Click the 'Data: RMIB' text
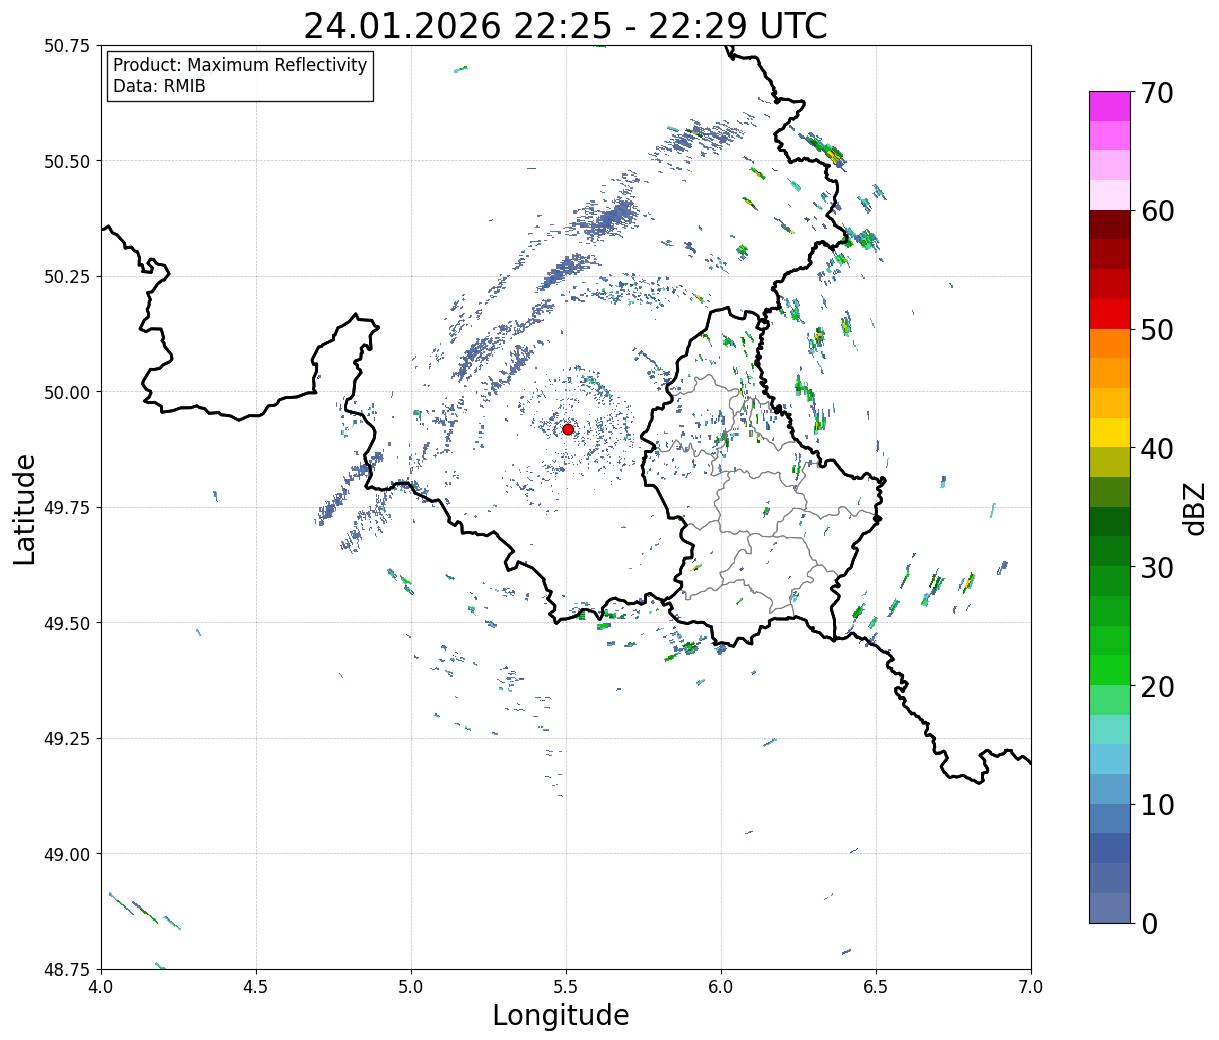Viewport: 1219px width, 1040px height. pos(159,87)
